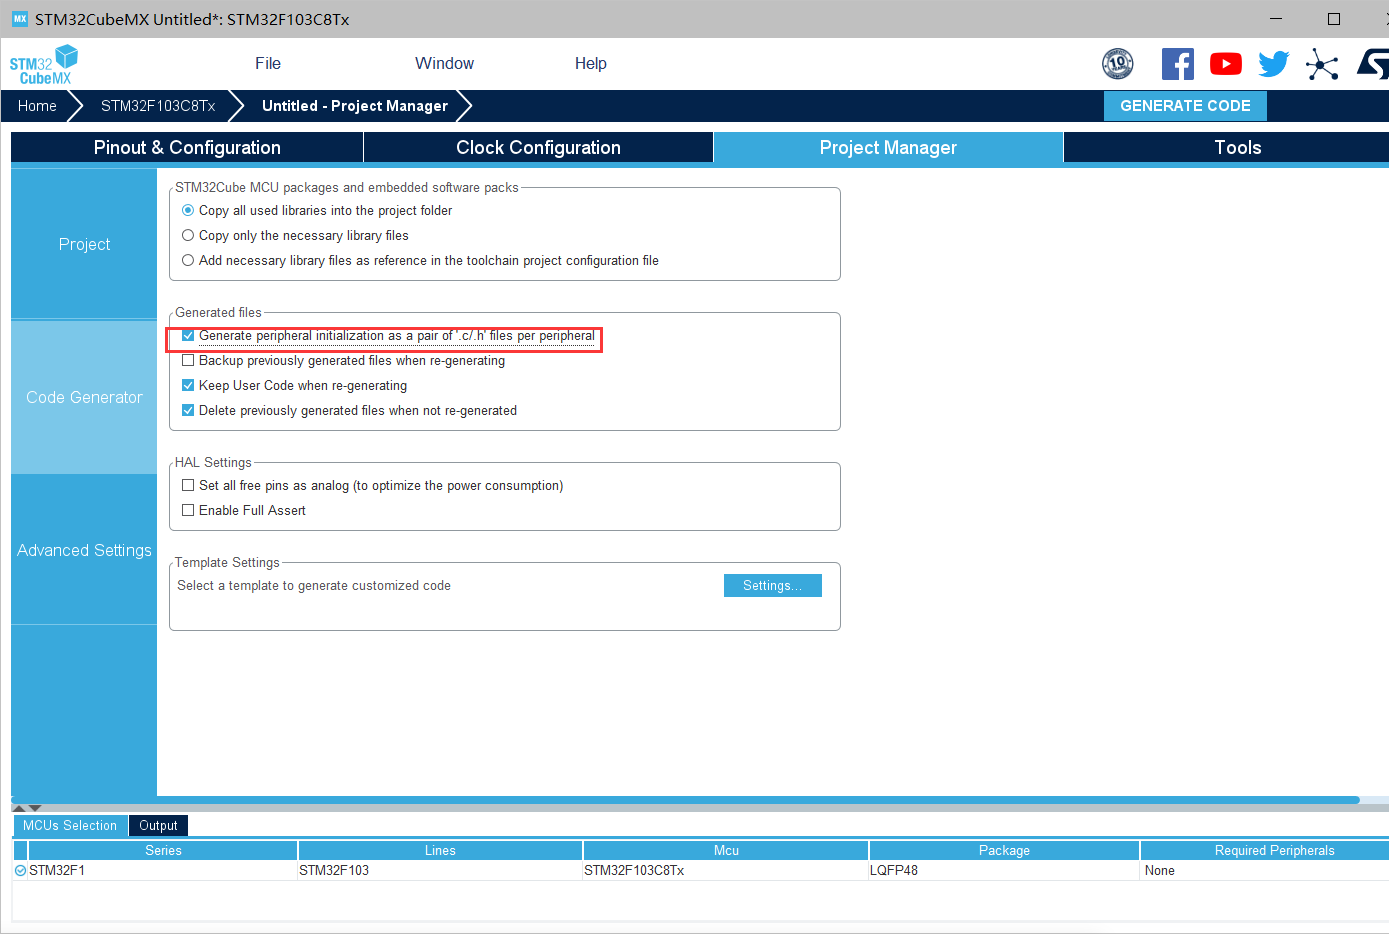Click the template Settings... button
This screenshot has height=934, width=1389.
773,586
